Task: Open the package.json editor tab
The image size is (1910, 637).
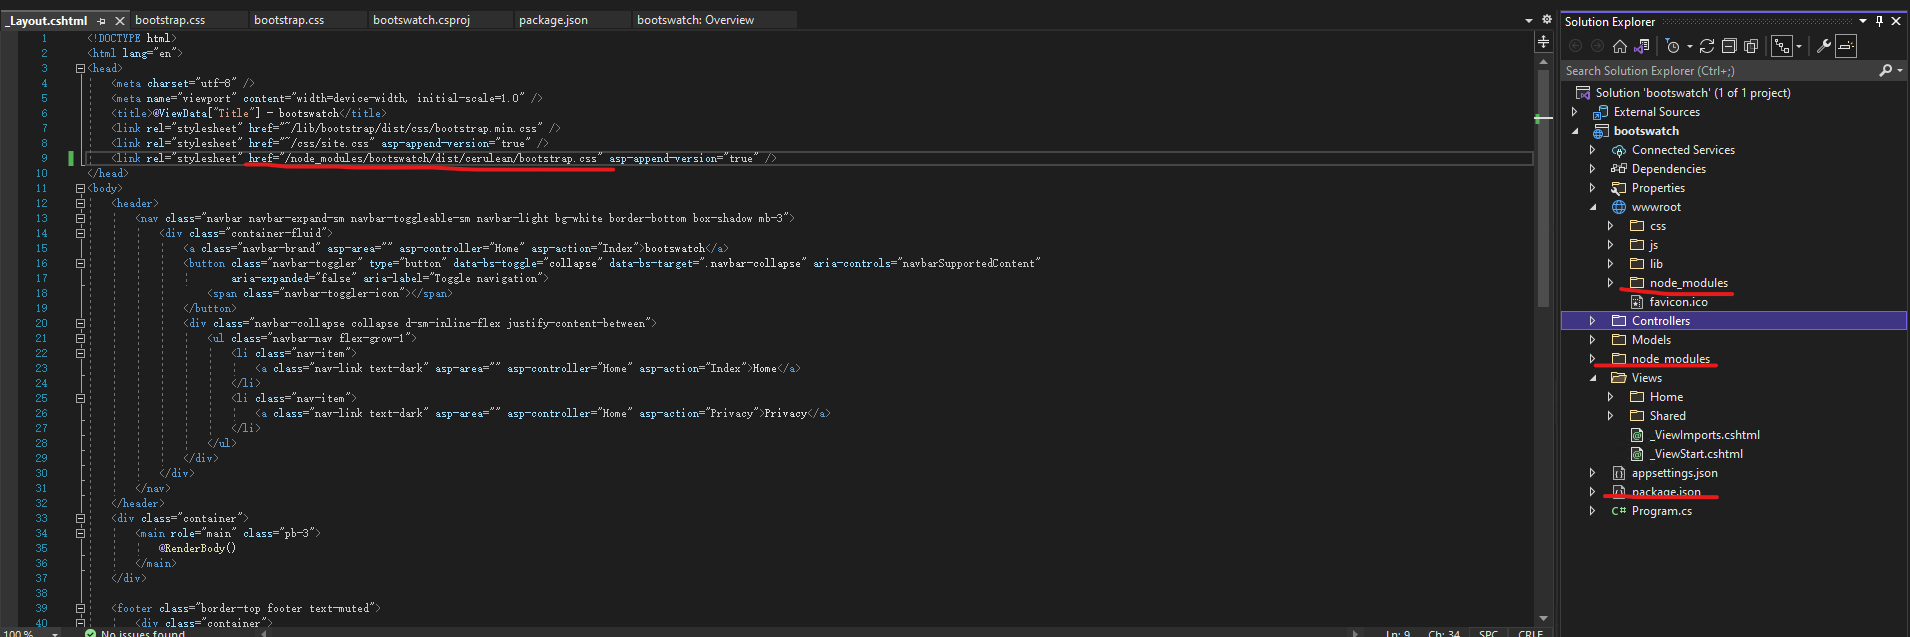Action: click(553, 20)
